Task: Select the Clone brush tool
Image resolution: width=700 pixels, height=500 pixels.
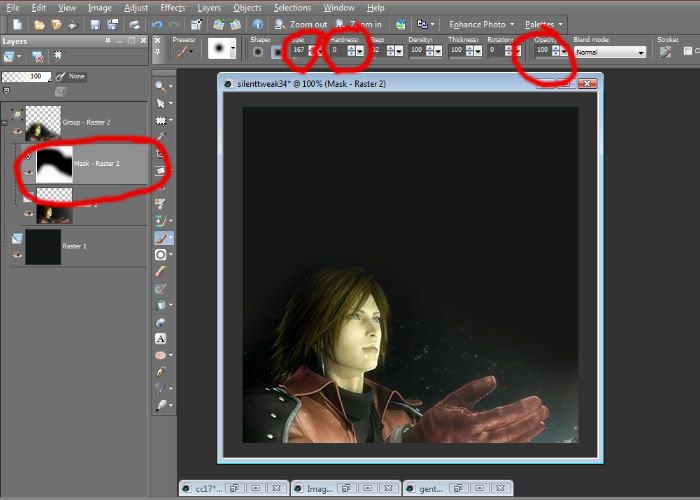Action: 160,221
